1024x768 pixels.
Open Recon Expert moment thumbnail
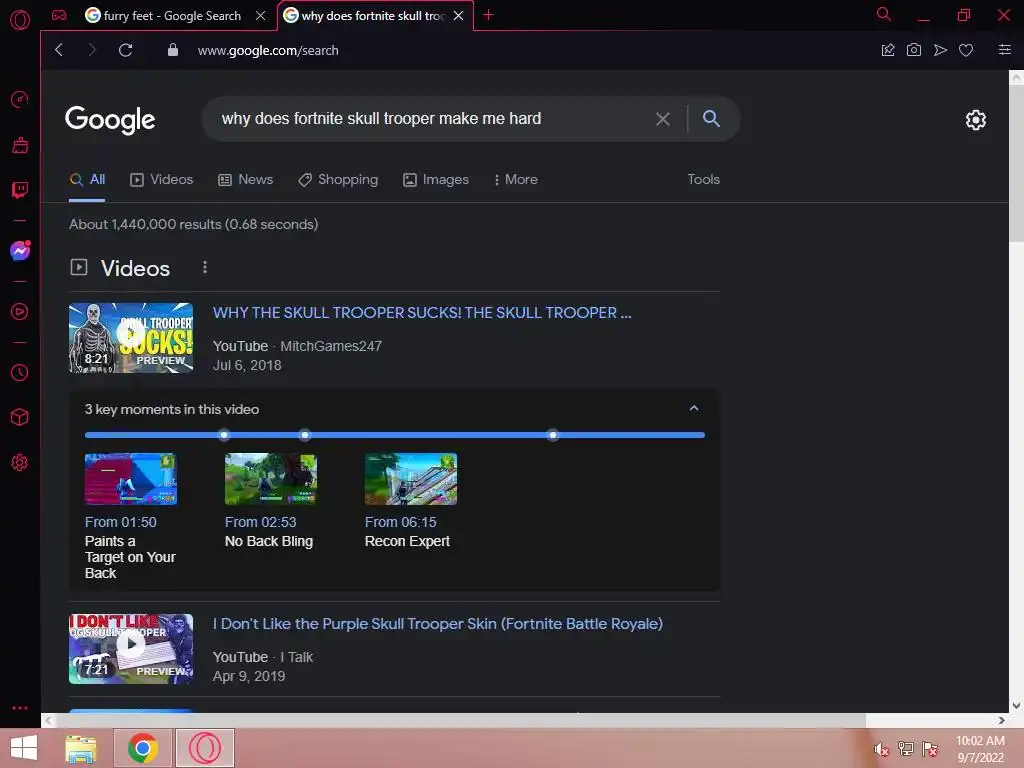click(x=411, y=479)
